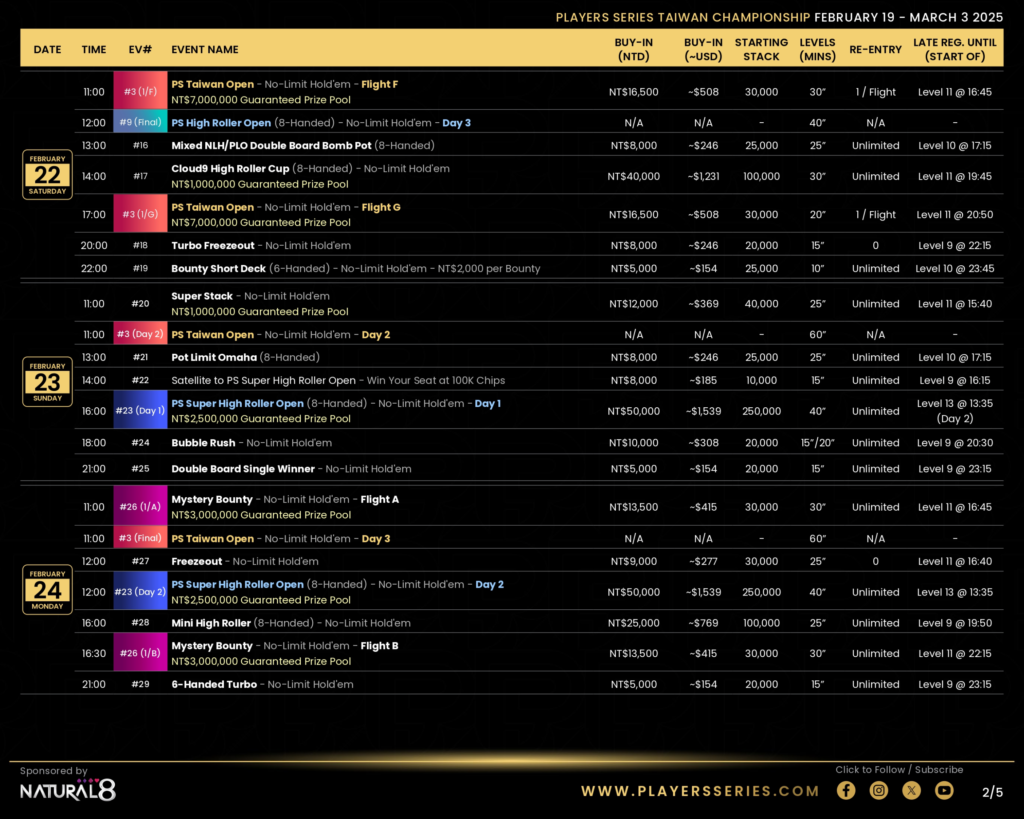
Task: Open the YouTube subscribe icon
Action: point(944,790)
